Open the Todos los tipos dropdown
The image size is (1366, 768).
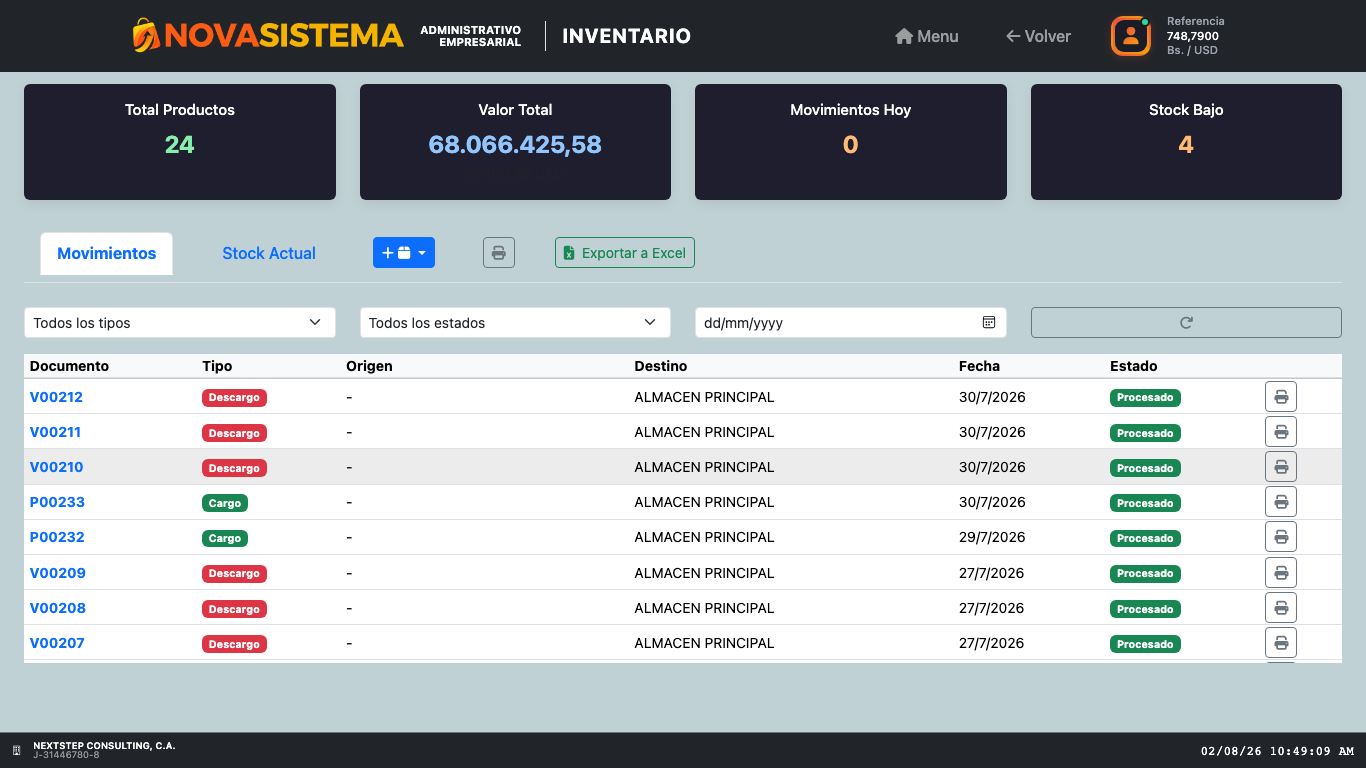click(180, 323)
